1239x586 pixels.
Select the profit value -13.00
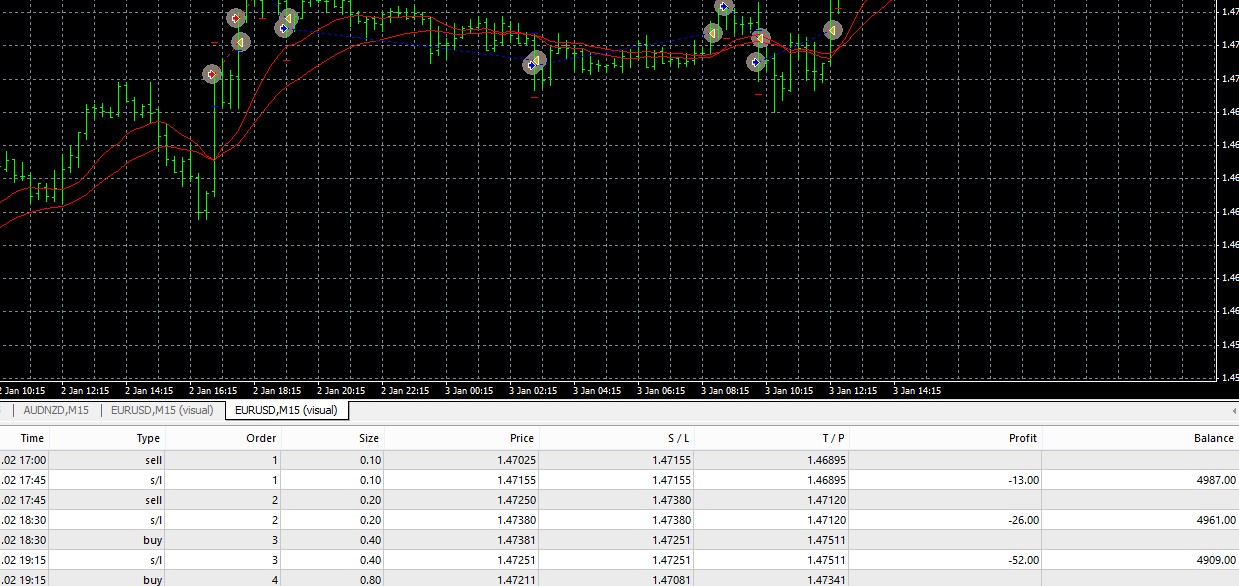1022,480
